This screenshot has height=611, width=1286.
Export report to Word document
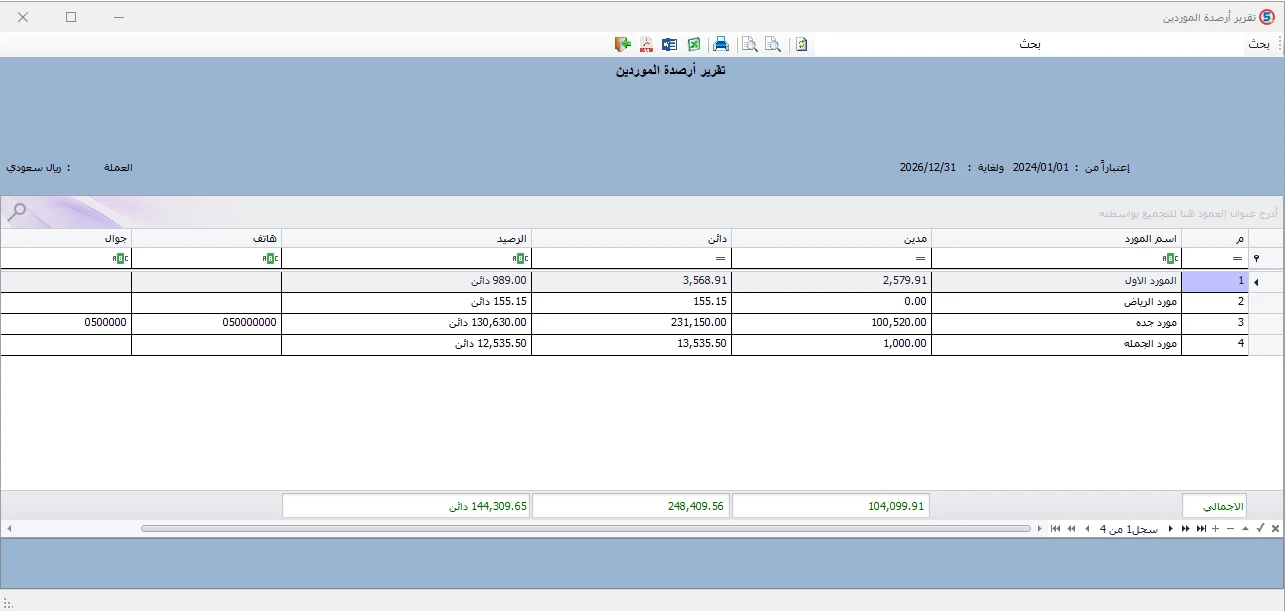[670, 44]
